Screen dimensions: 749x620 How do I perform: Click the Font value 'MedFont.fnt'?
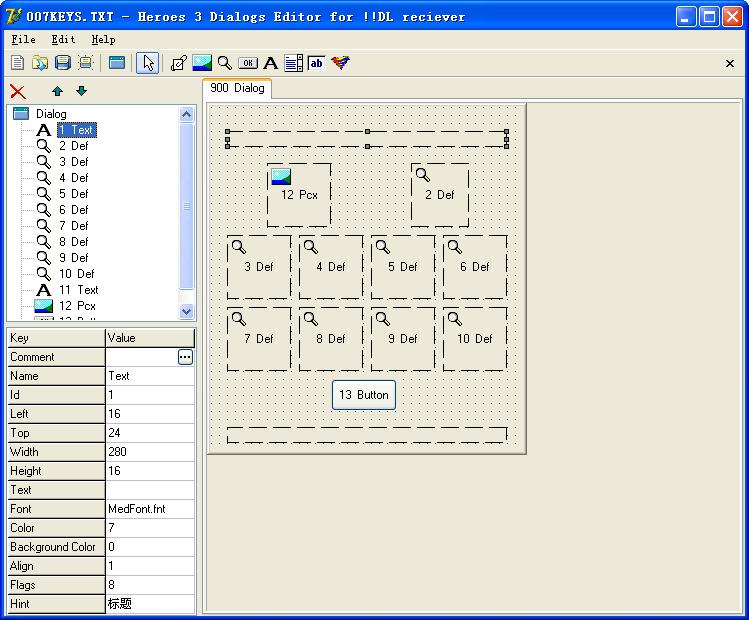click(x=150, y=509)
